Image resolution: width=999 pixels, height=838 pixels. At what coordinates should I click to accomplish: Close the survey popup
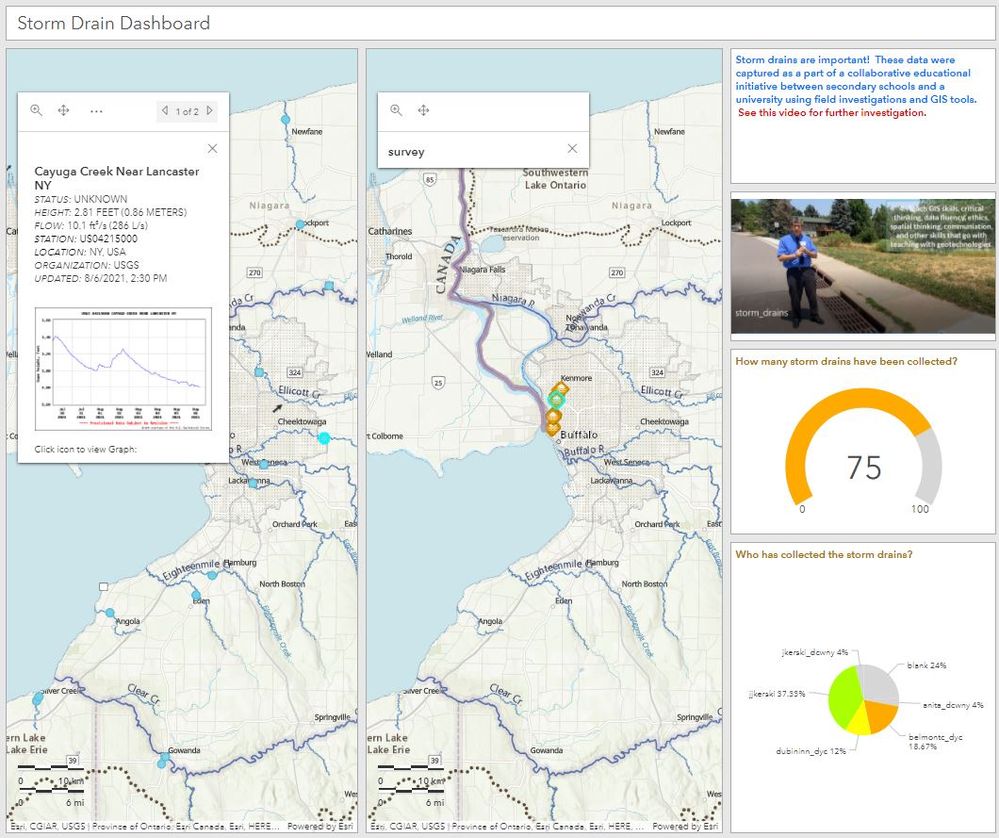pyautogui.click(x=572, y=148)
